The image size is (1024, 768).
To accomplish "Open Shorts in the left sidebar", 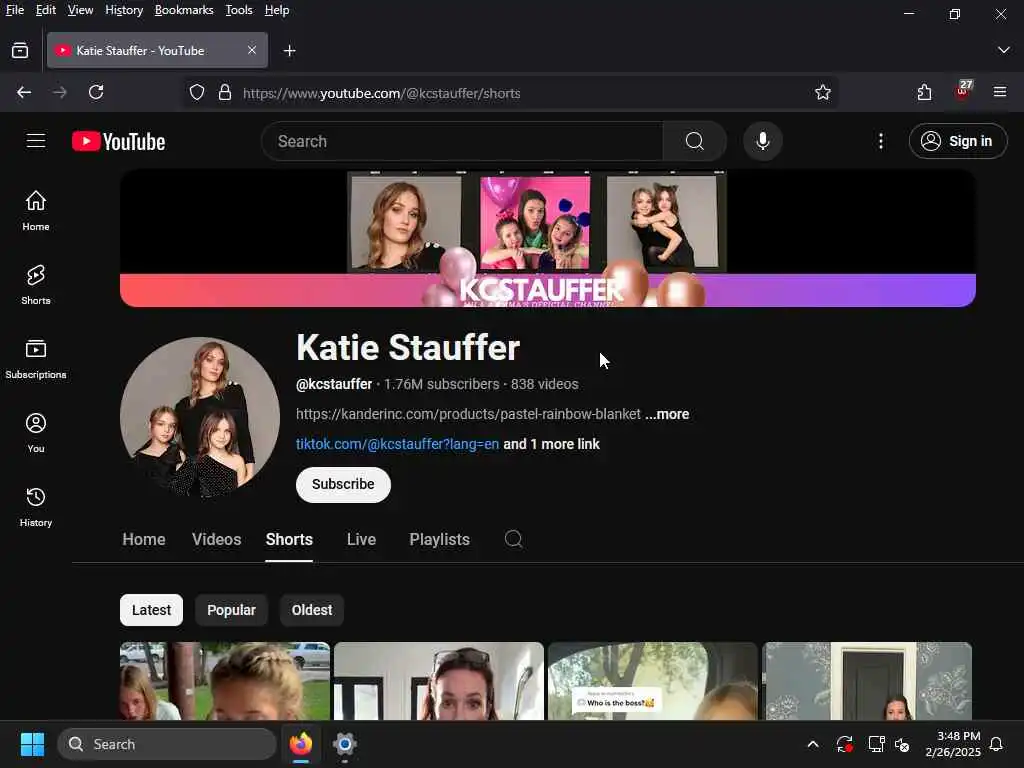I will [x=36, y=285].
